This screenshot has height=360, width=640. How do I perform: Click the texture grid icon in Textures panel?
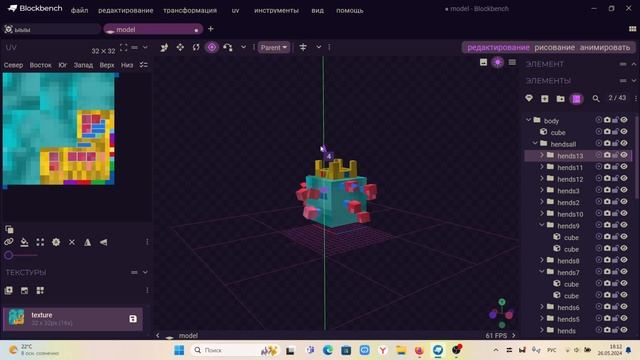click(40, 290)
